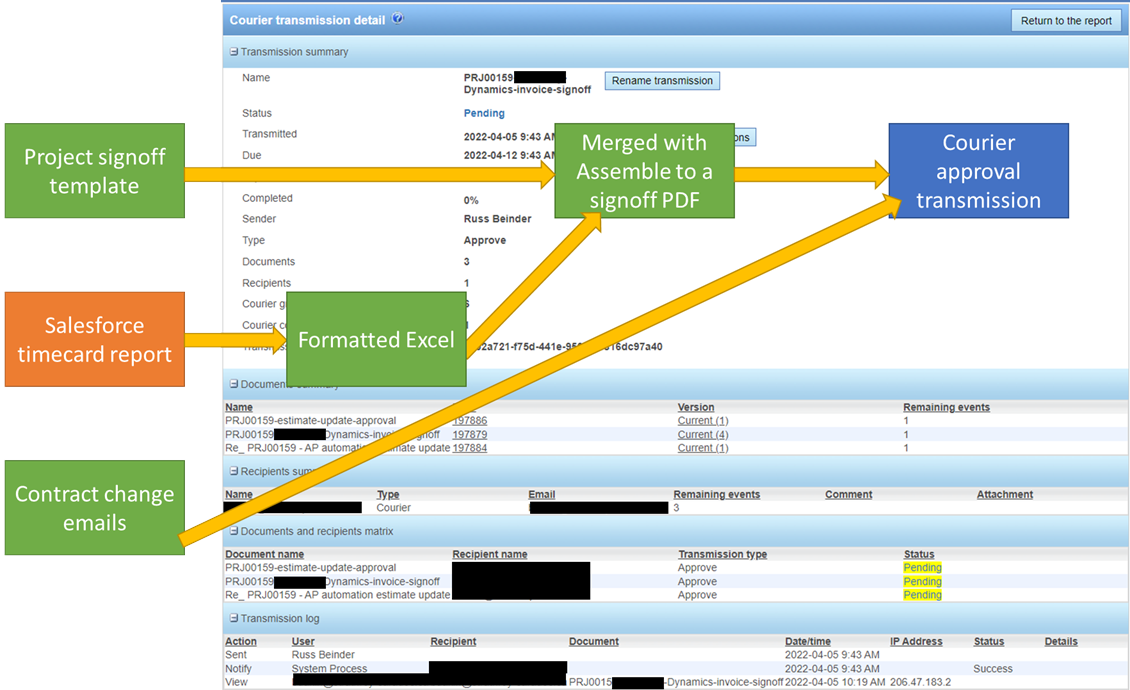Select the Courier approval transmission blue box
This screenshot has width=1130, height=690.
tap(978, 171)
